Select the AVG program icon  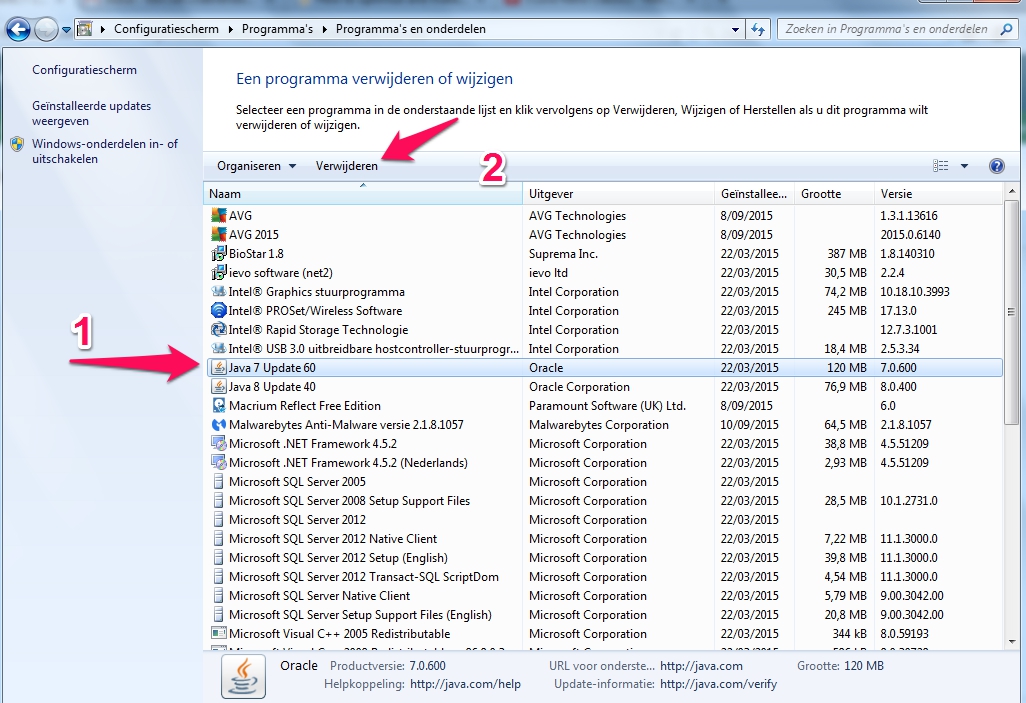[219, 215]
